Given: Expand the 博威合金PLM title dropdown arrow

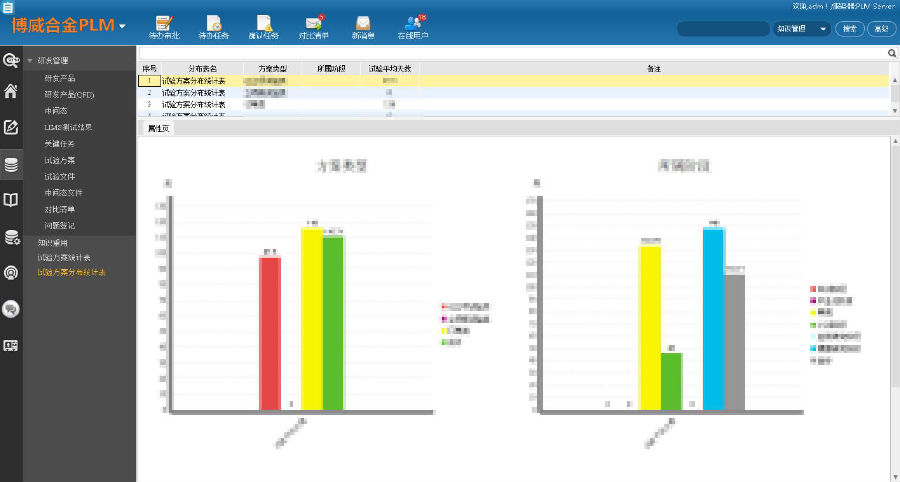Looking at the screenshot, I should point(122,26).
